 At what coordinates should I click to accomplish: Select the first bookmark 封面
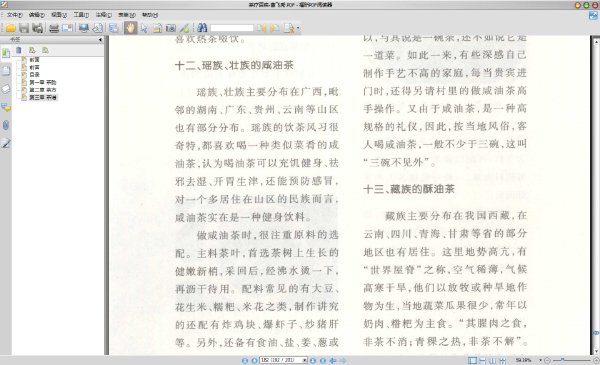coord(34,60)
